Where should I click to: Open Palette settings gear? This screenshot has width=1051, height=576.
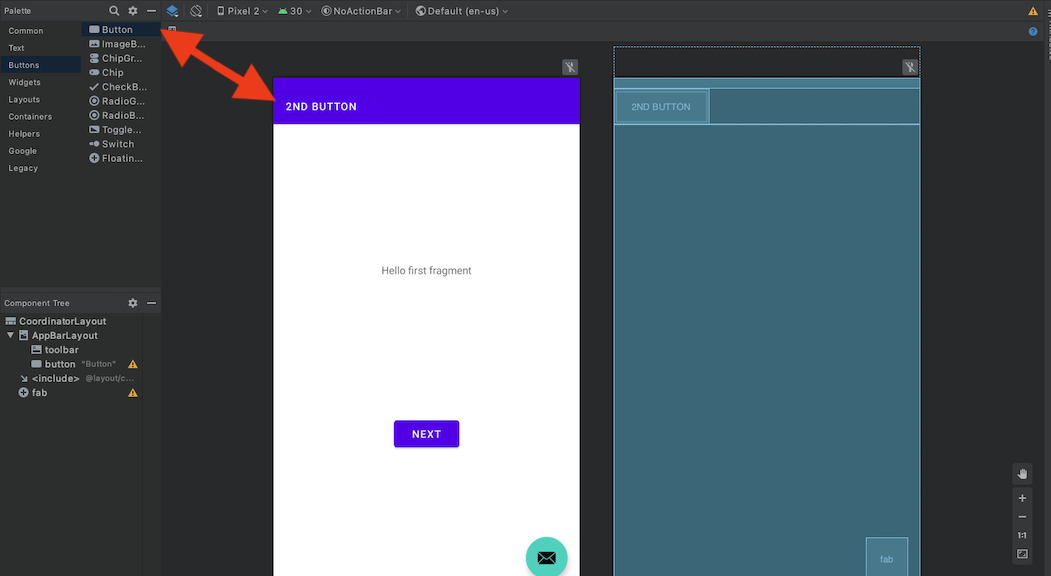133,11
